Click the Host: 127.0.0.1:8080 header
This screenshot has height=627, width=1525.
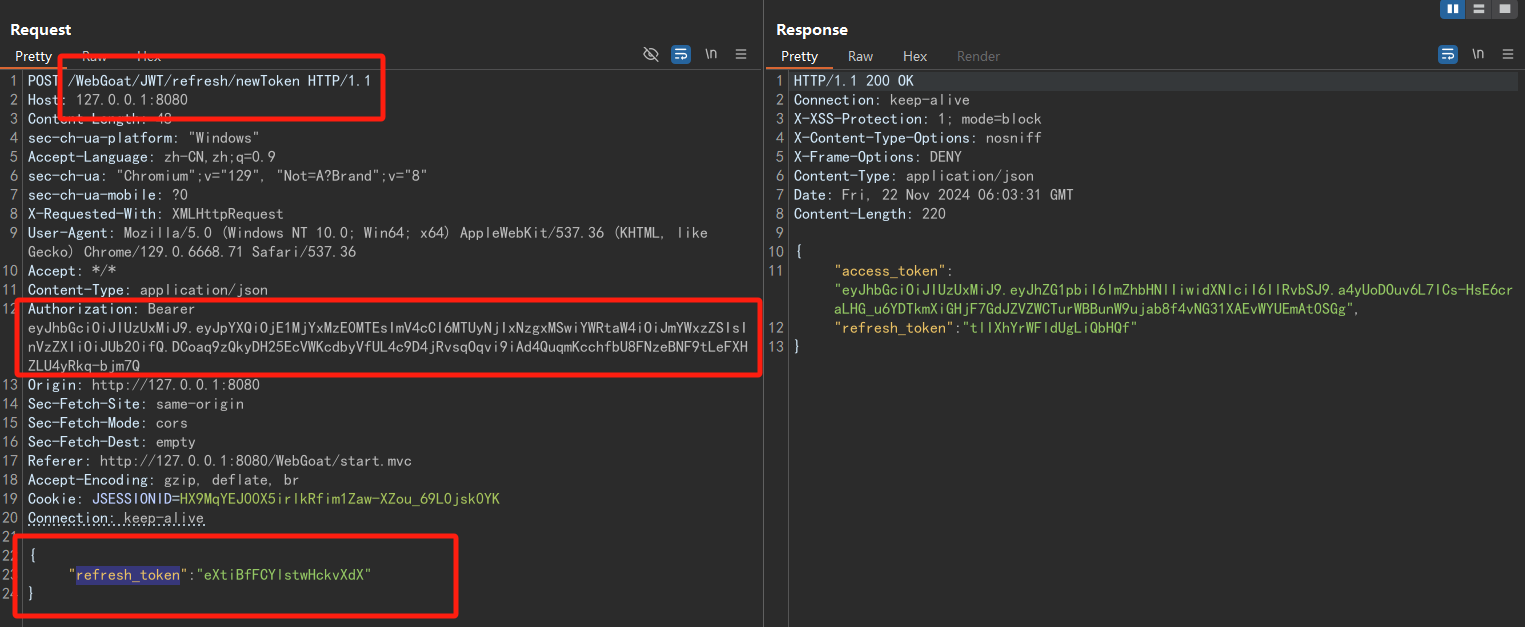point(107,100)
